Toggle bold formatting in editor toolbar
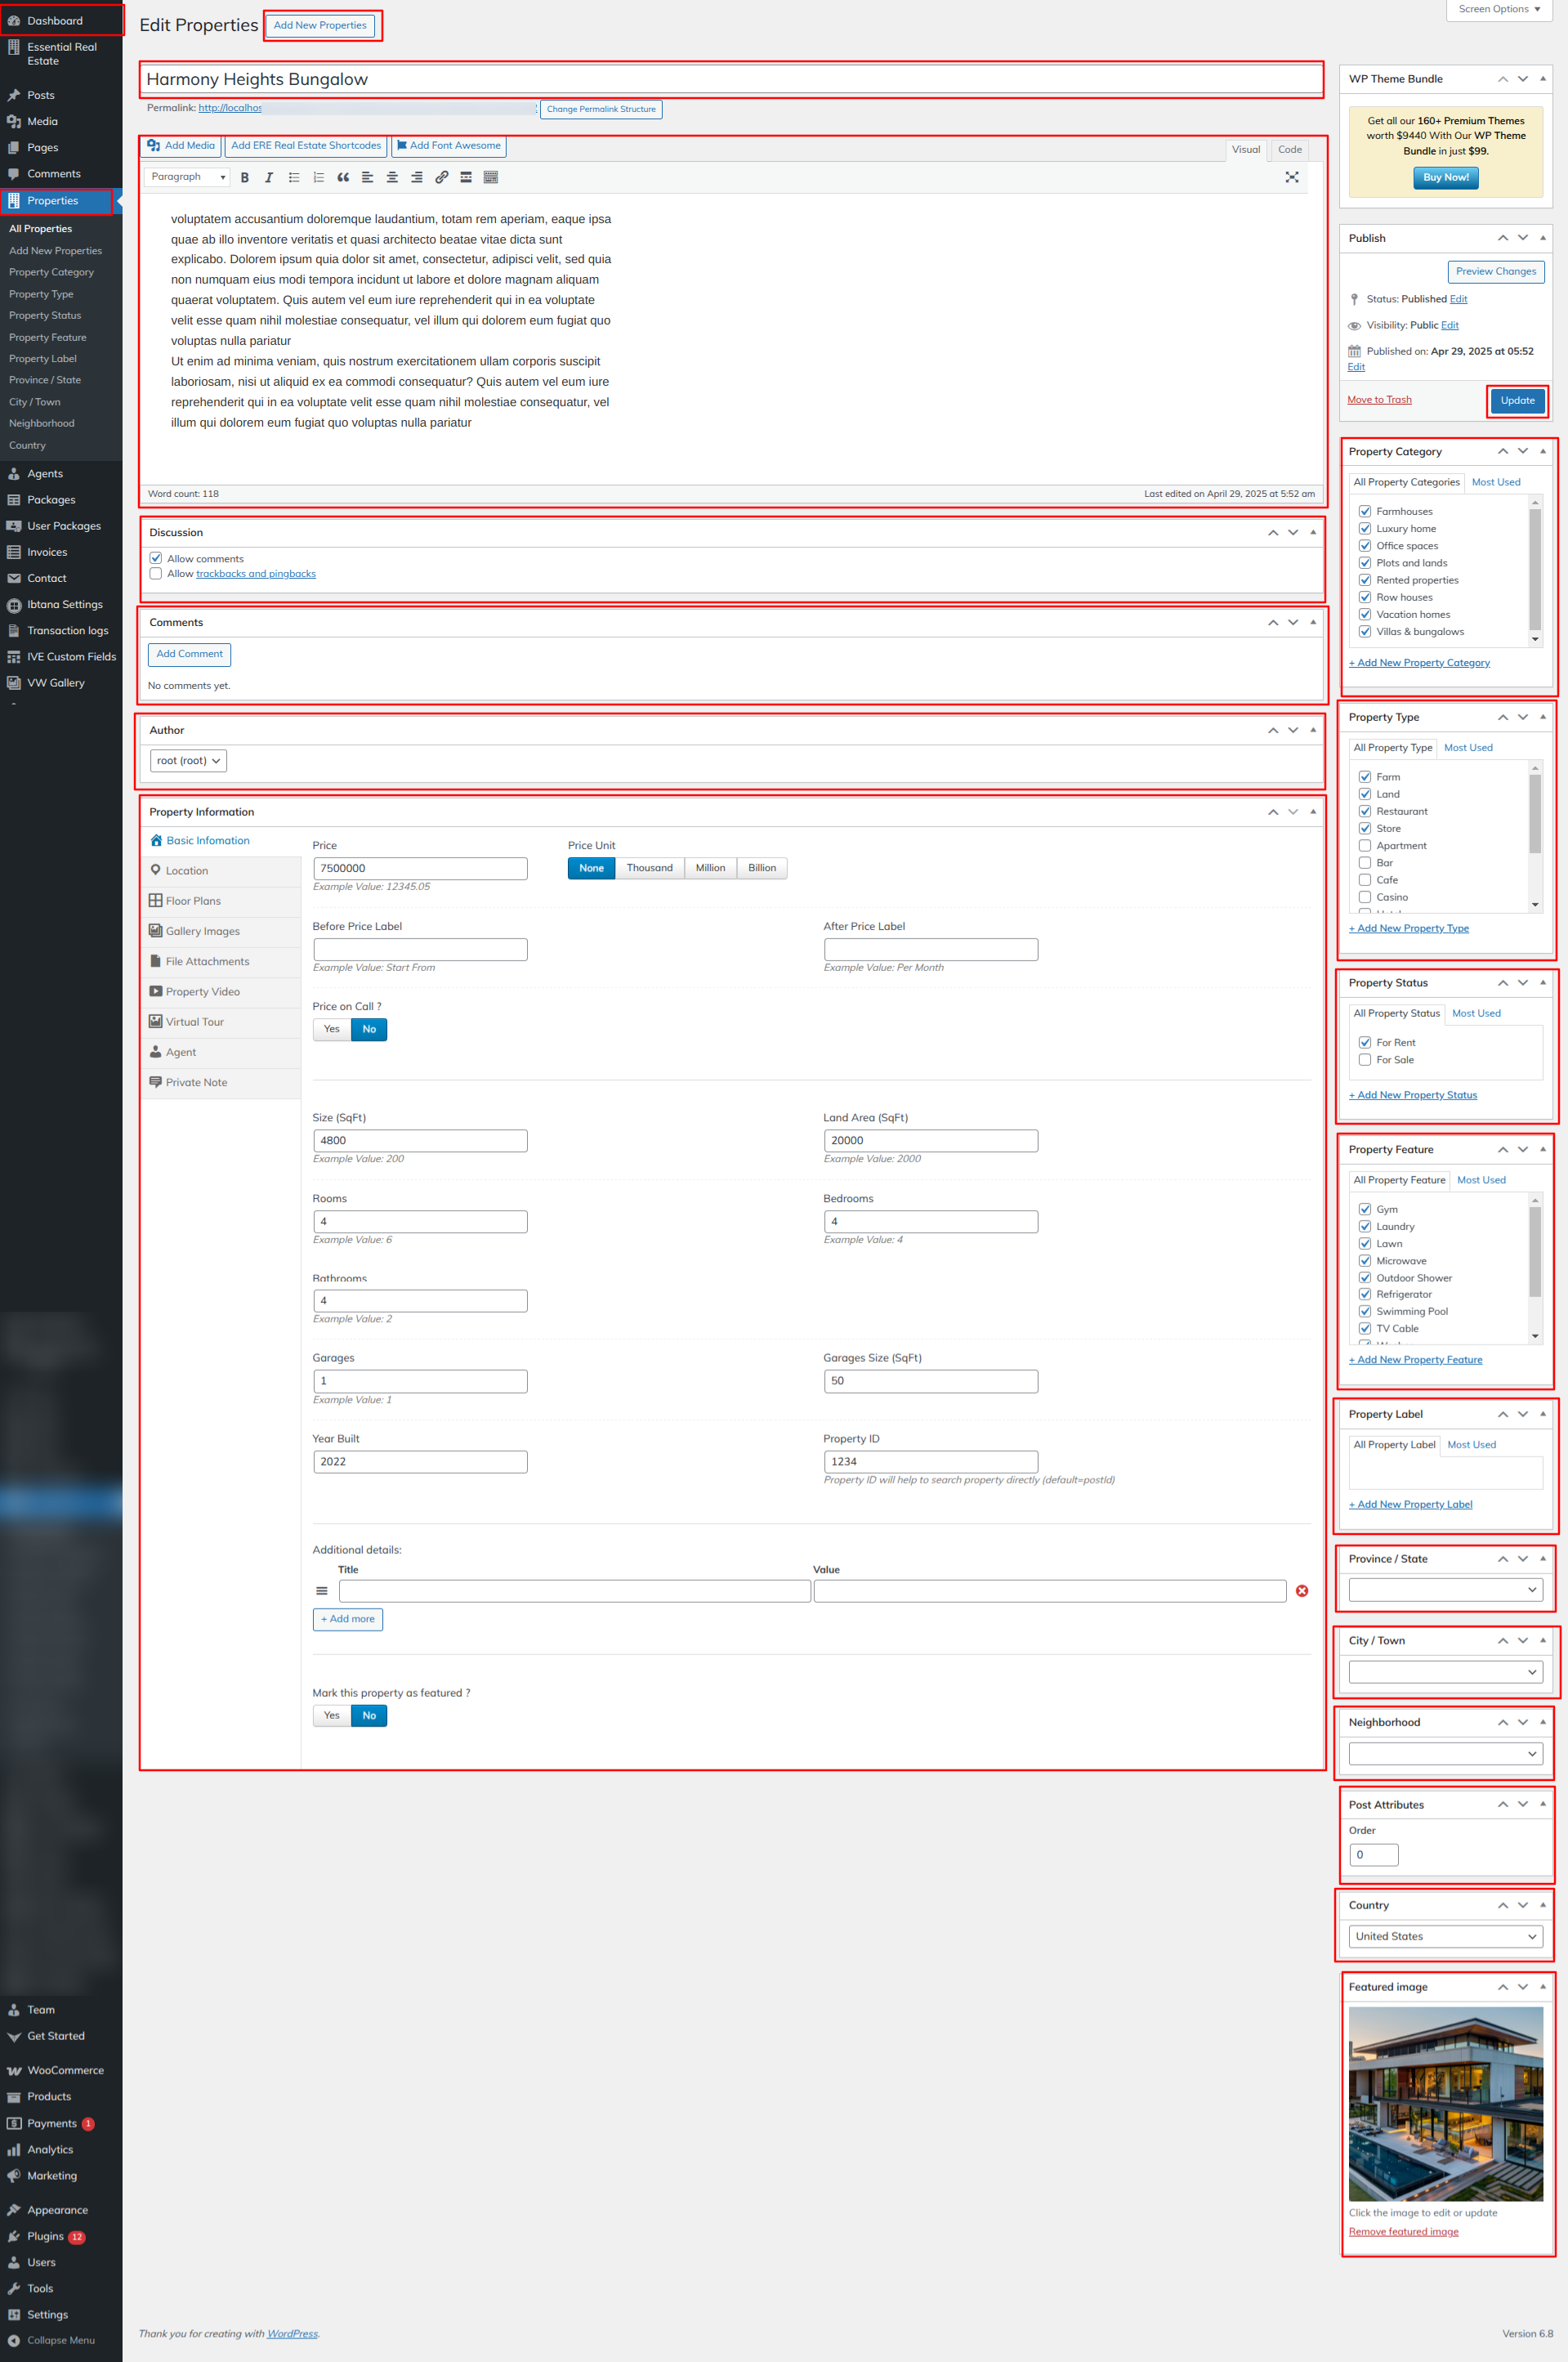The height and width of the screenshot is (2362, 1568). pos(244,177)
